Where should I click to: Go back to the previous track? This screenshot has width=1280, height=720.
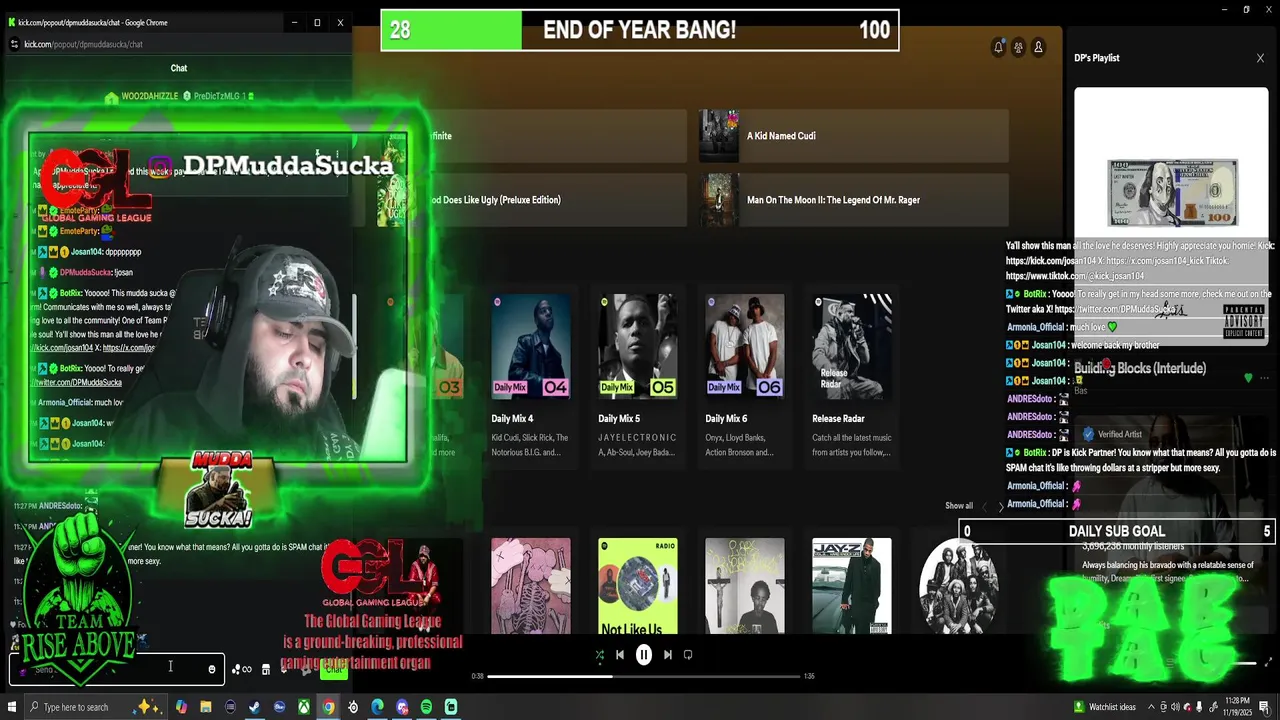pyautogui.click(x=620, y=655)
